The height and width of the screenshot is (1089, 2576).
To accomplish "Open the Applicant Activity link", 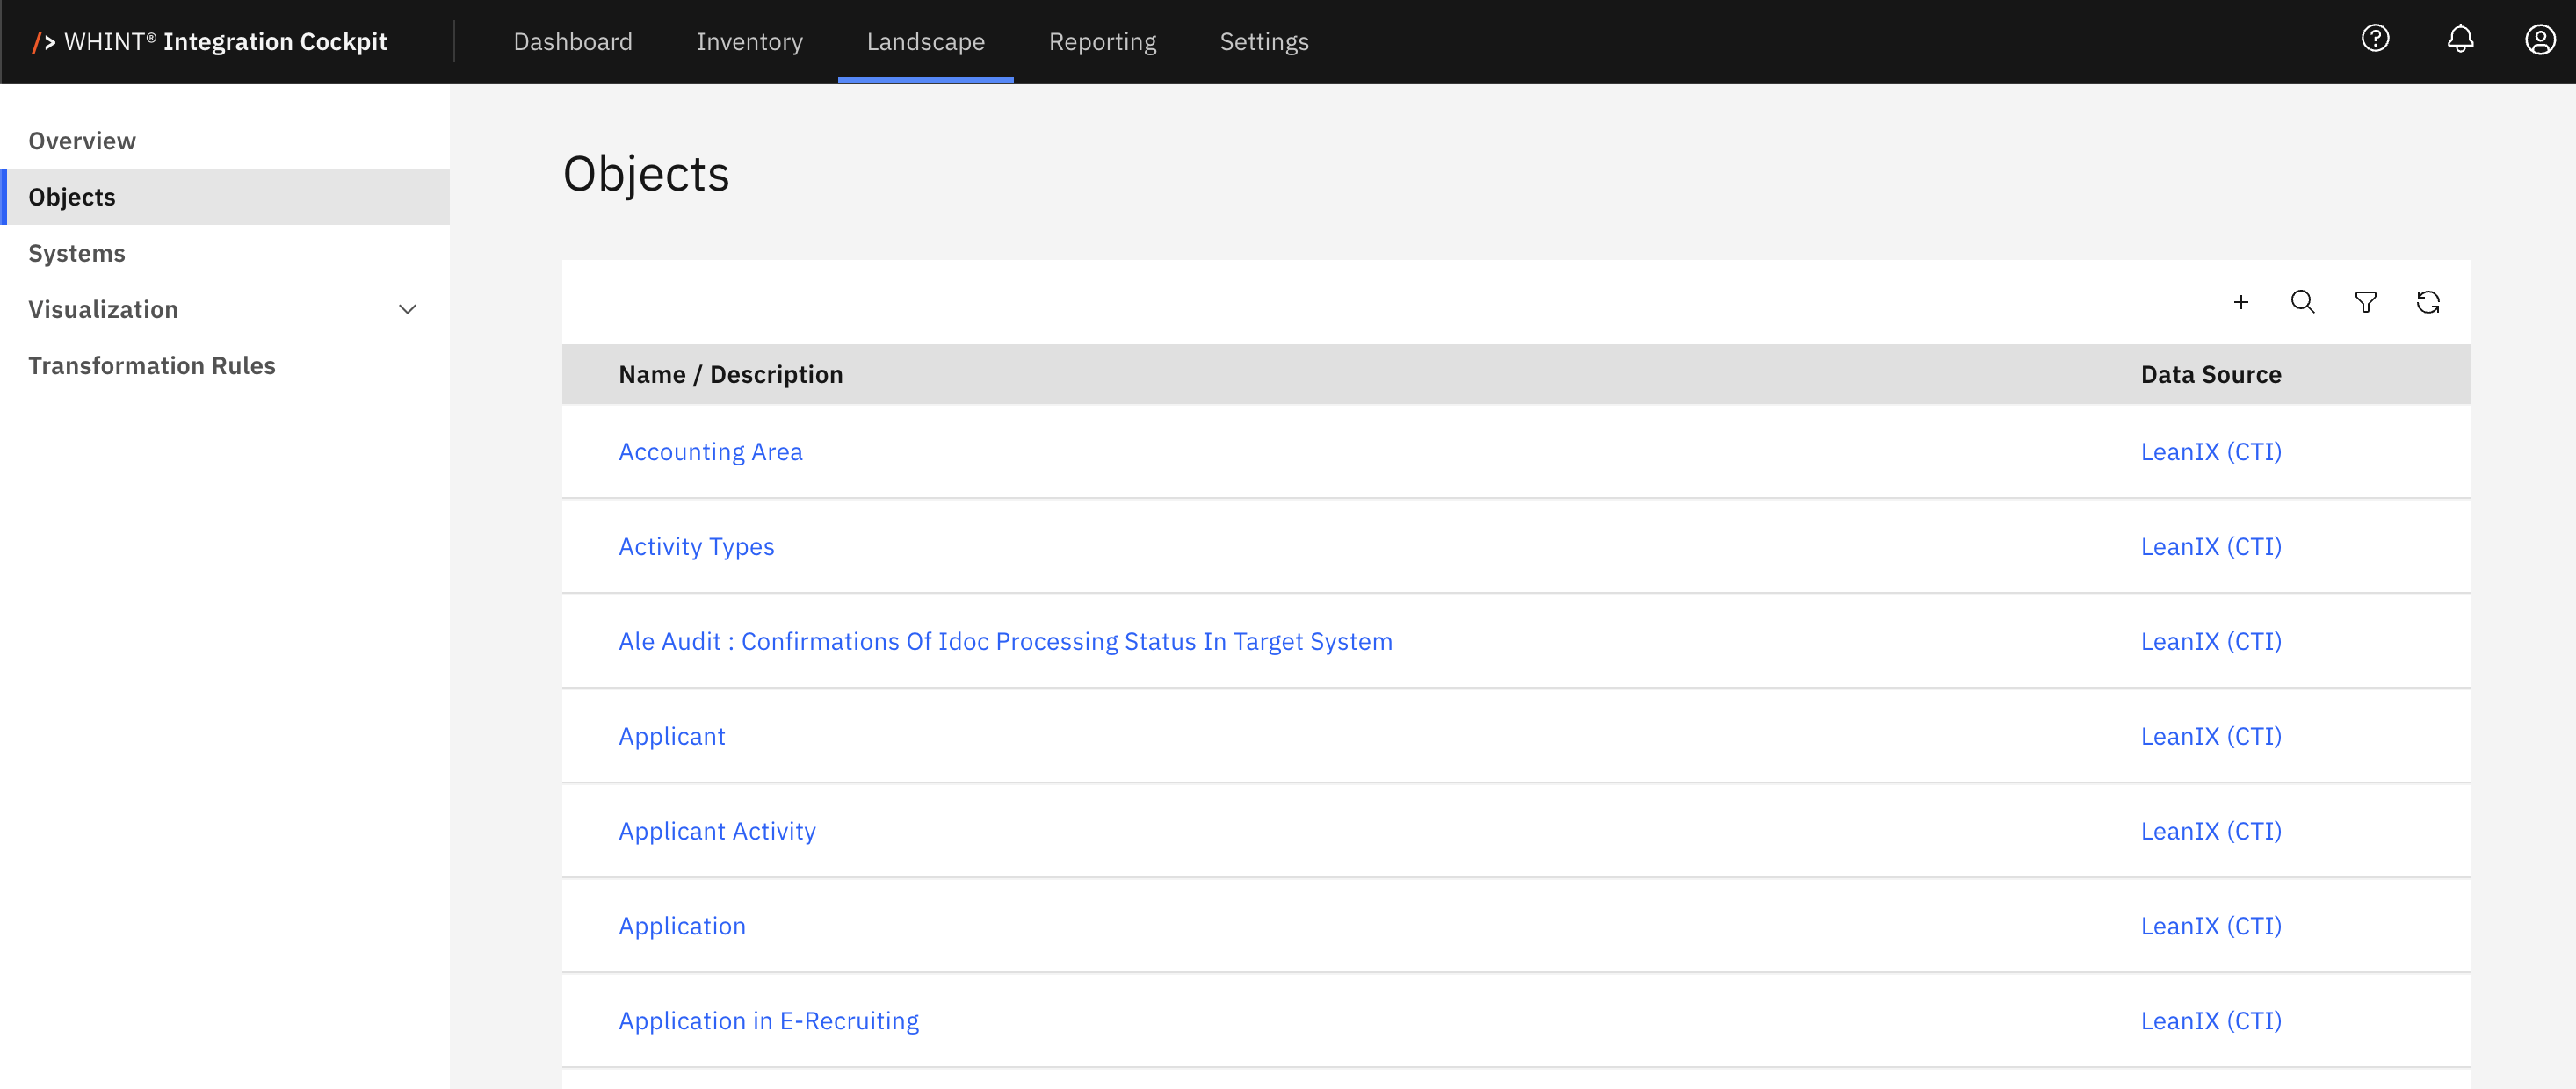I will [x=717, y=830].
